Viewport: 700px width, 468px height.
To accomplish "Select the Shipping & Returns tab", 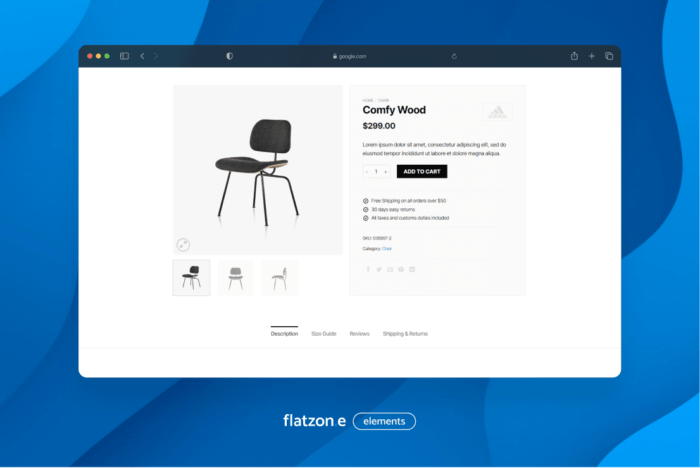I will pyautogui.click(x=404, y=334).
